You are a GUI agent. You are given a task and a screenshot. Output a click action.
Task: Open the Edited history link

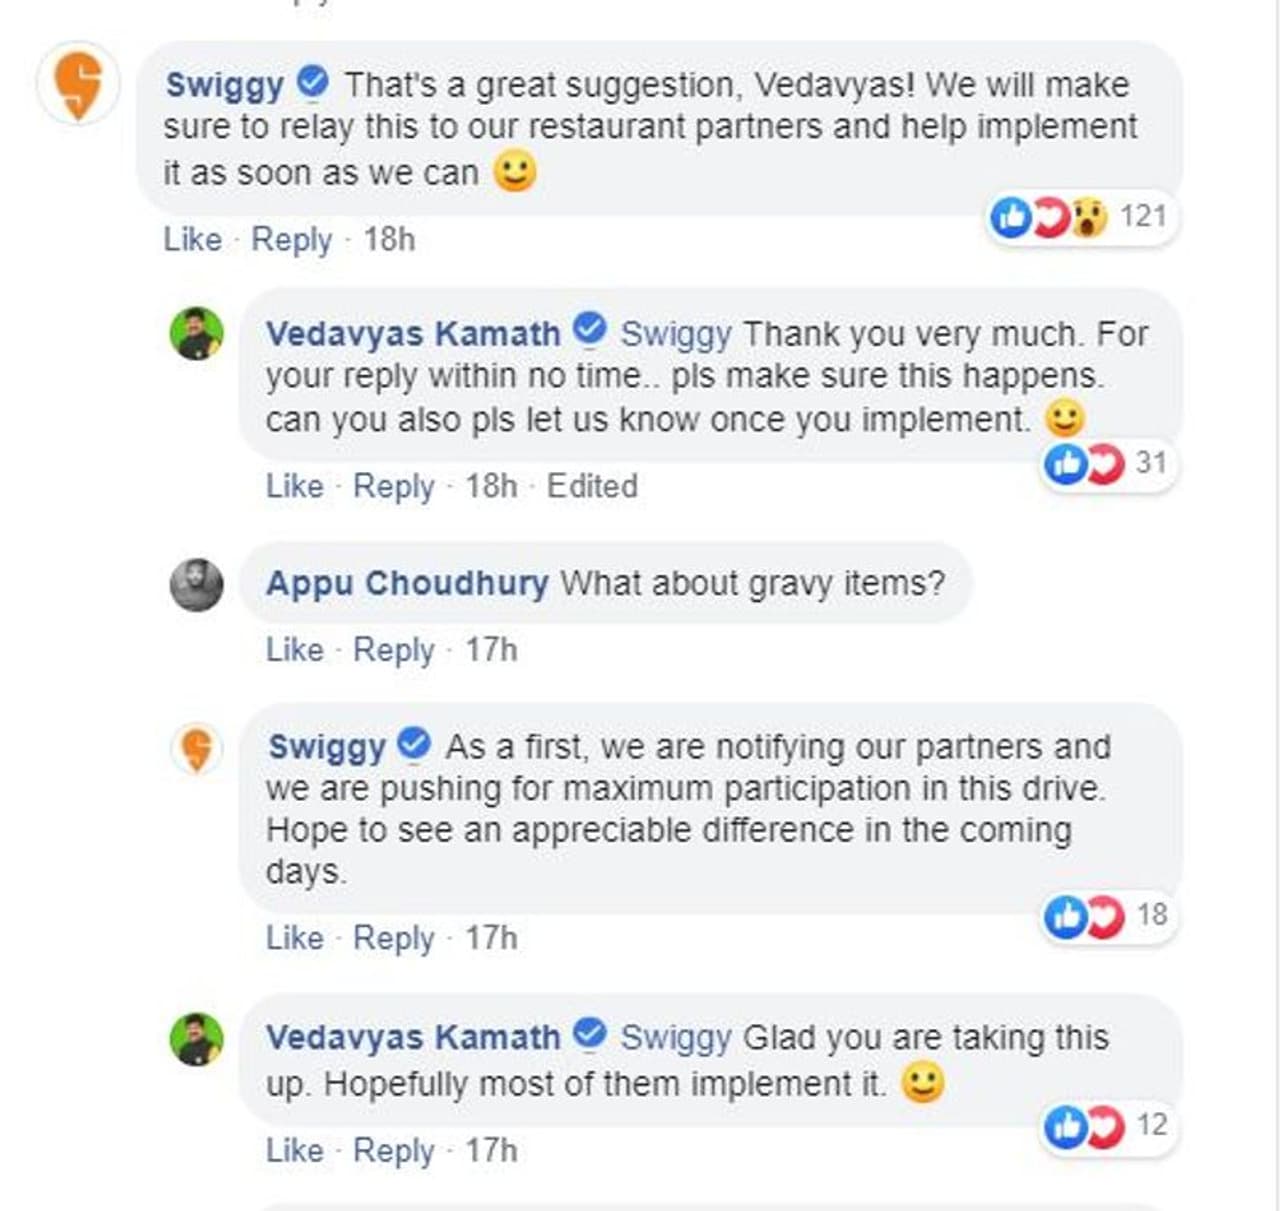(592, 486)
